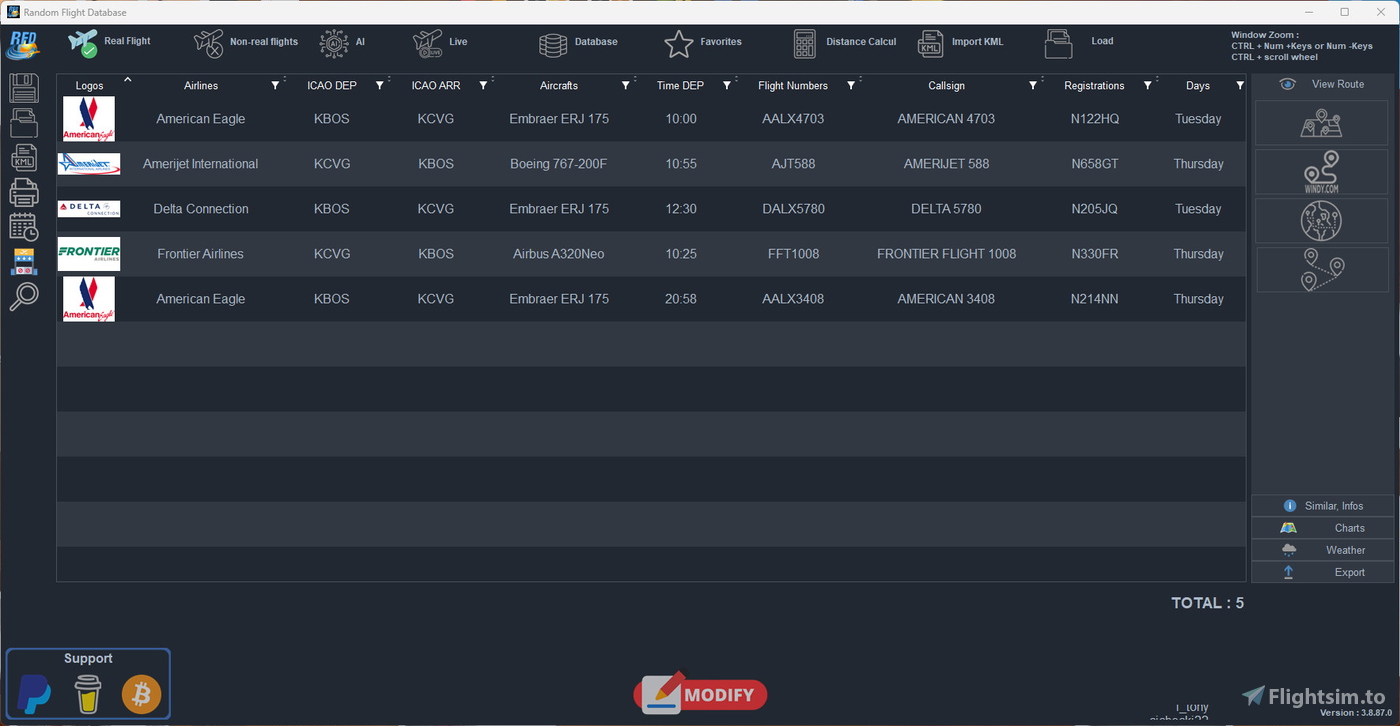Save flights using the floppy disk sidebar icon
This screenshot has height=726, width=1400.
(x=24, y=88)
